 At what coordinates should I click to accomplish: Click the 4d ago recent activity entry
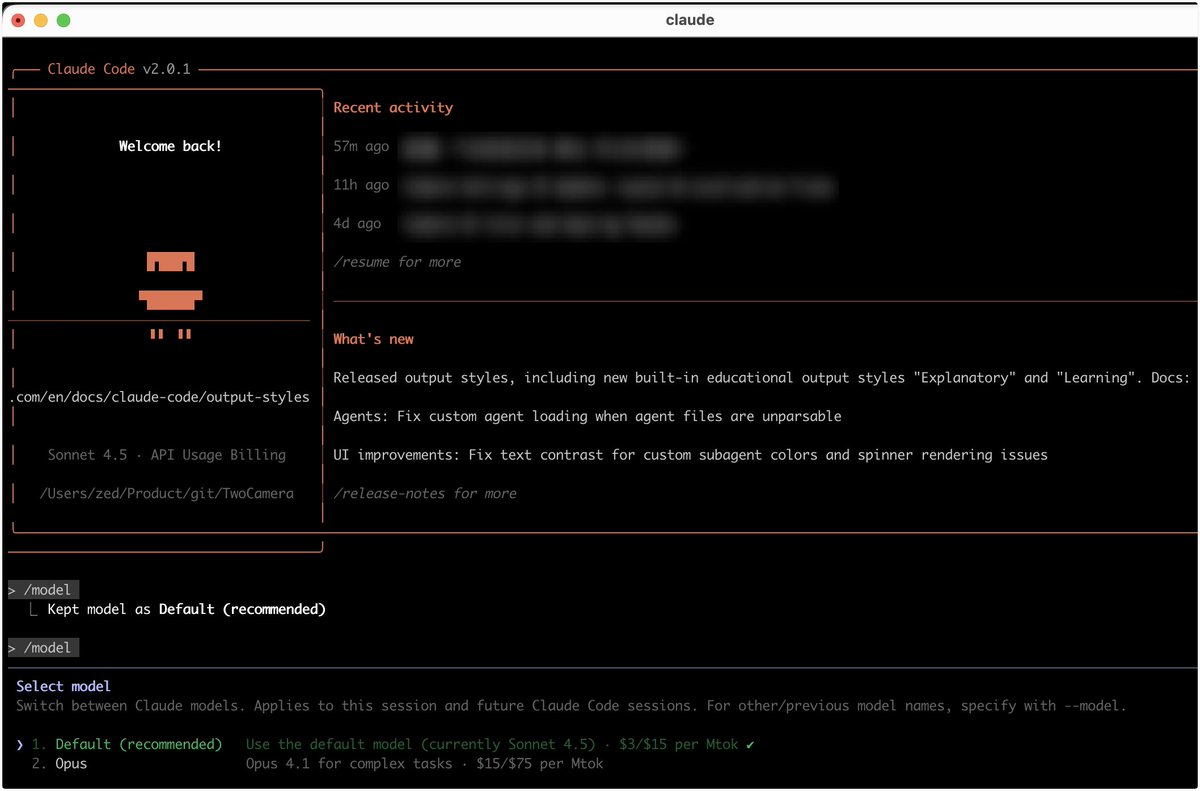[505, 224]
